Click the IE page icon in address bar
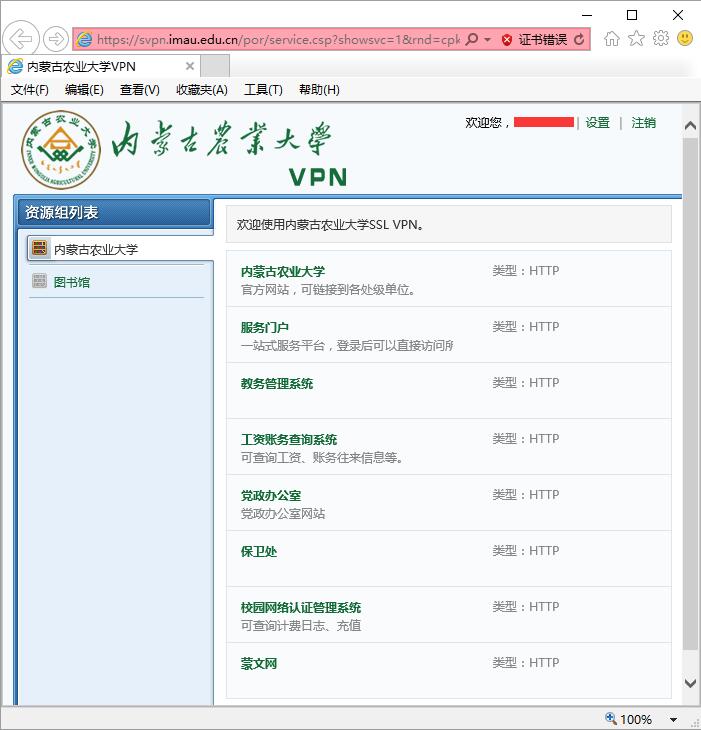Viewport: 701px width, 730px height. coord(84,39)
